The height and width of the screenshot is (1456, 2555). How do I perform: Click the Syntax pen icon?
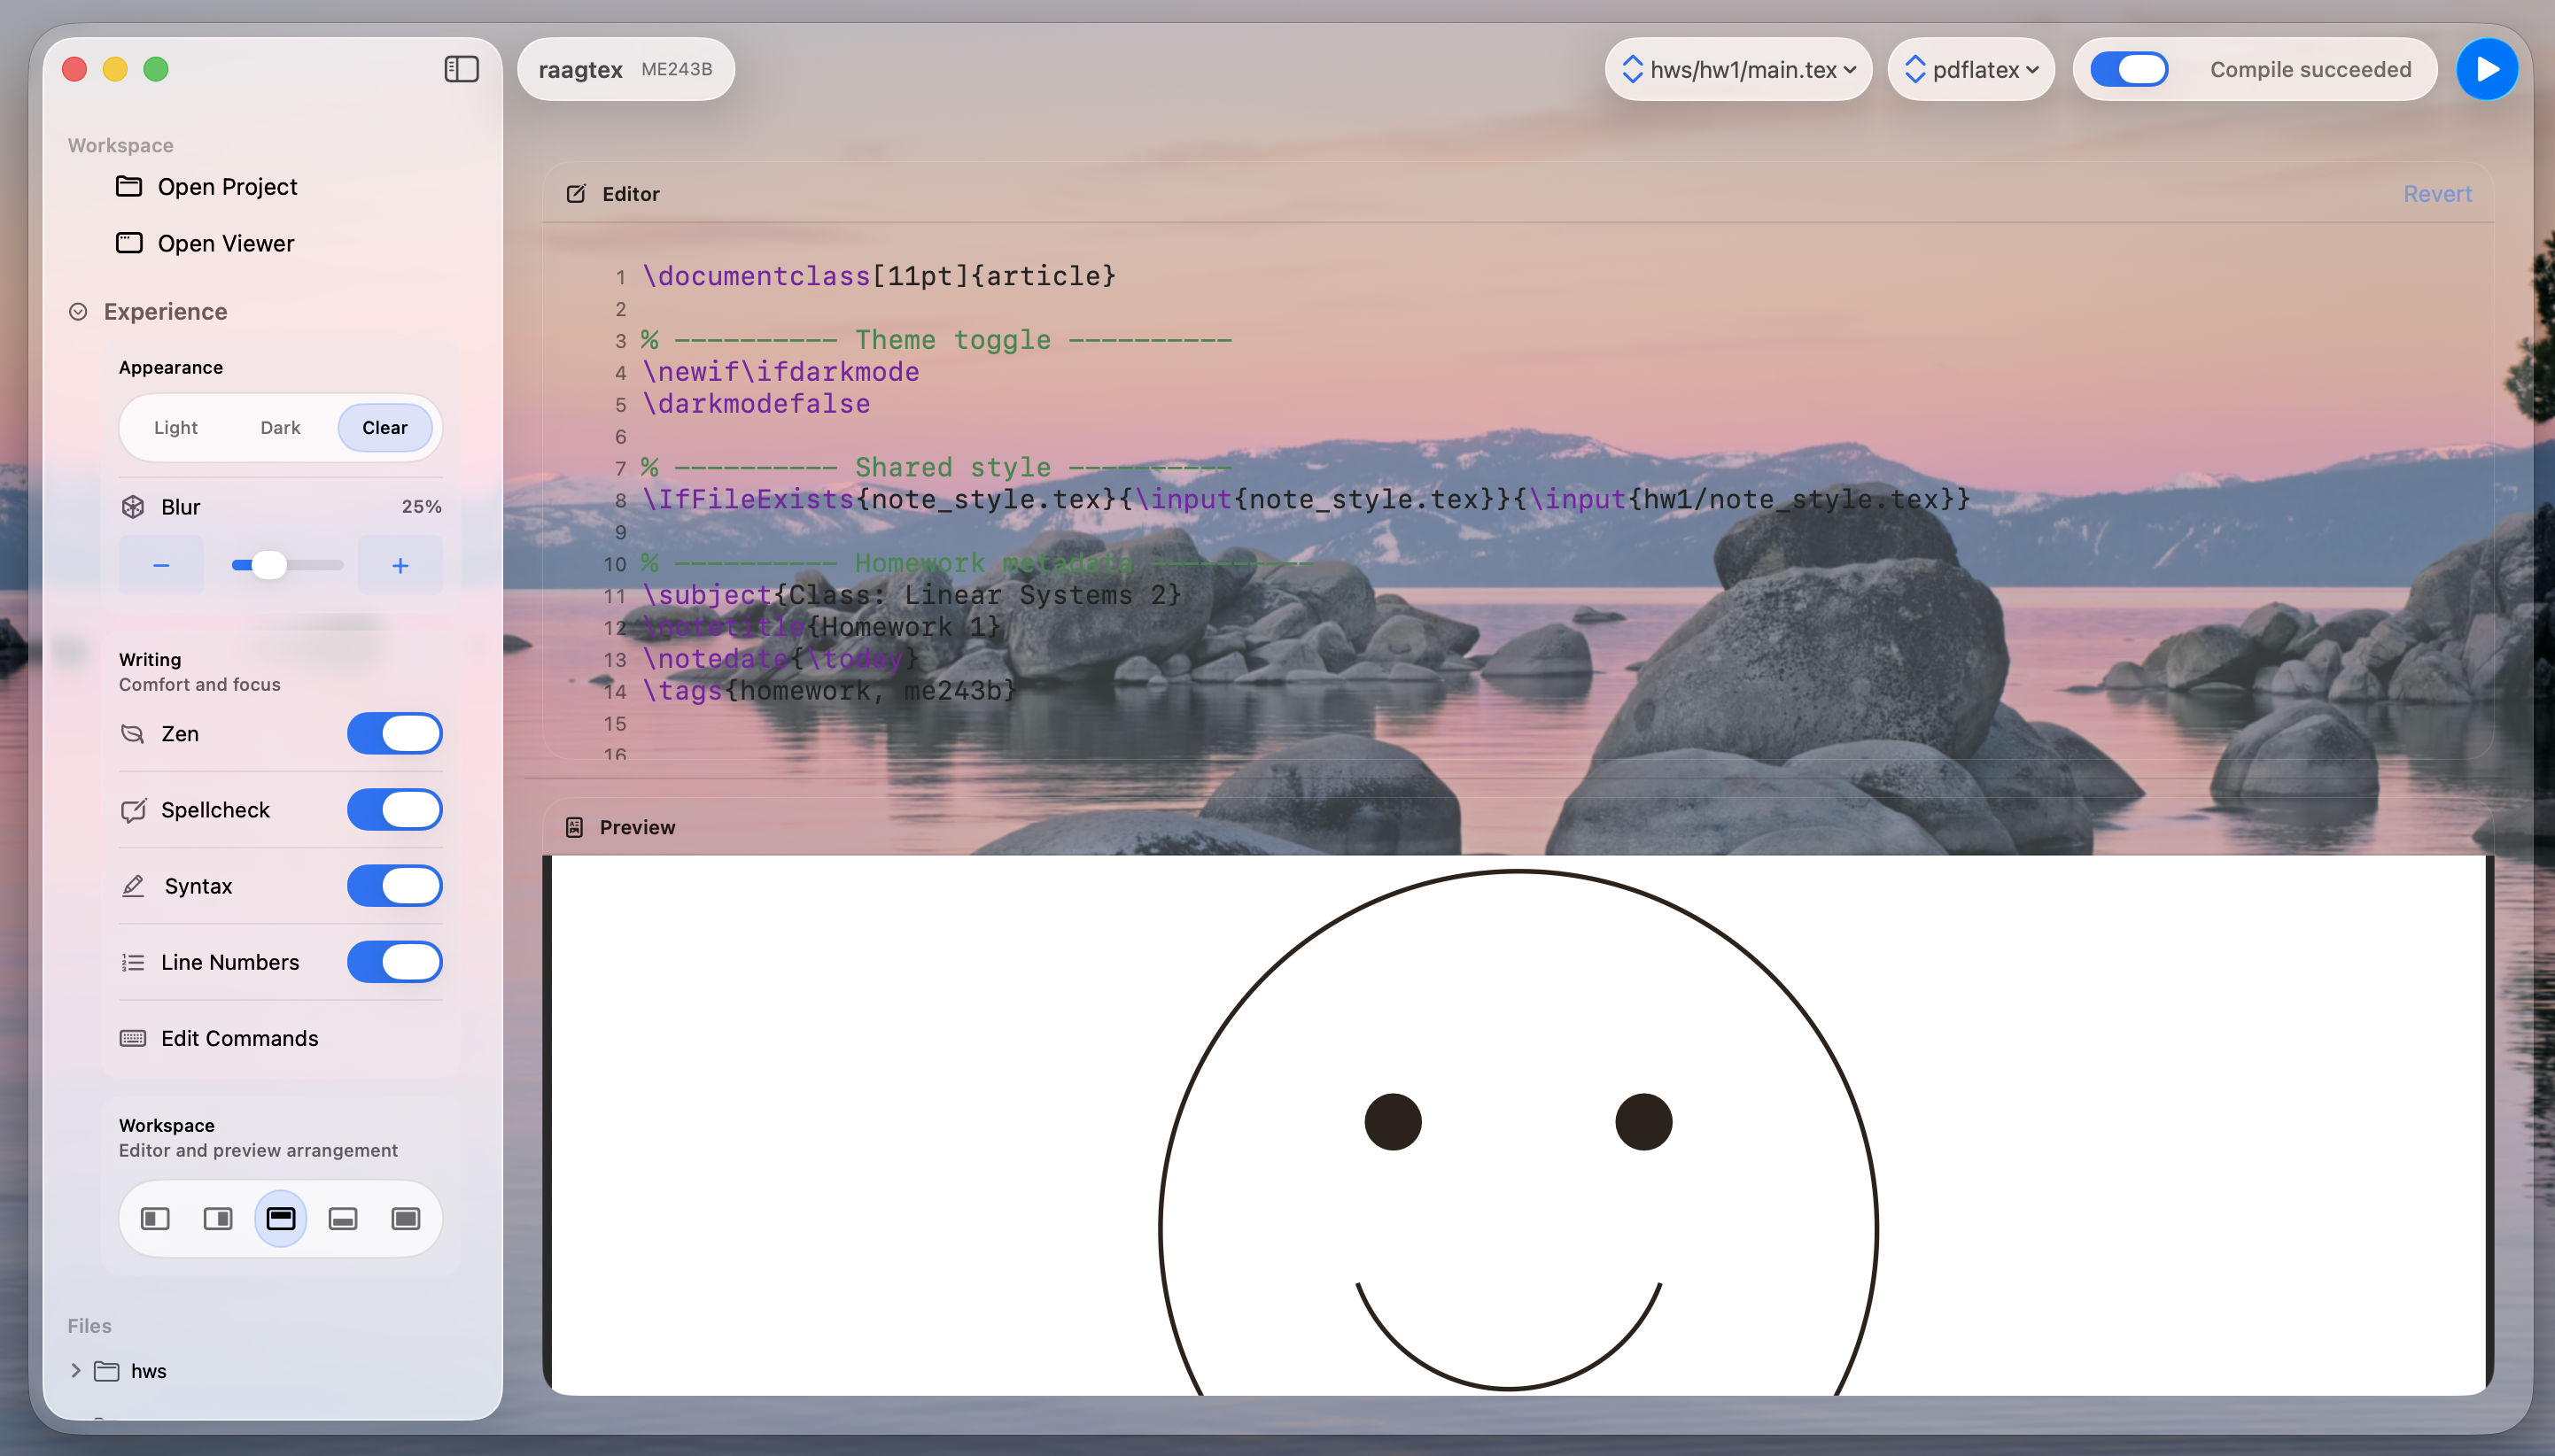(x=133, y=885)
